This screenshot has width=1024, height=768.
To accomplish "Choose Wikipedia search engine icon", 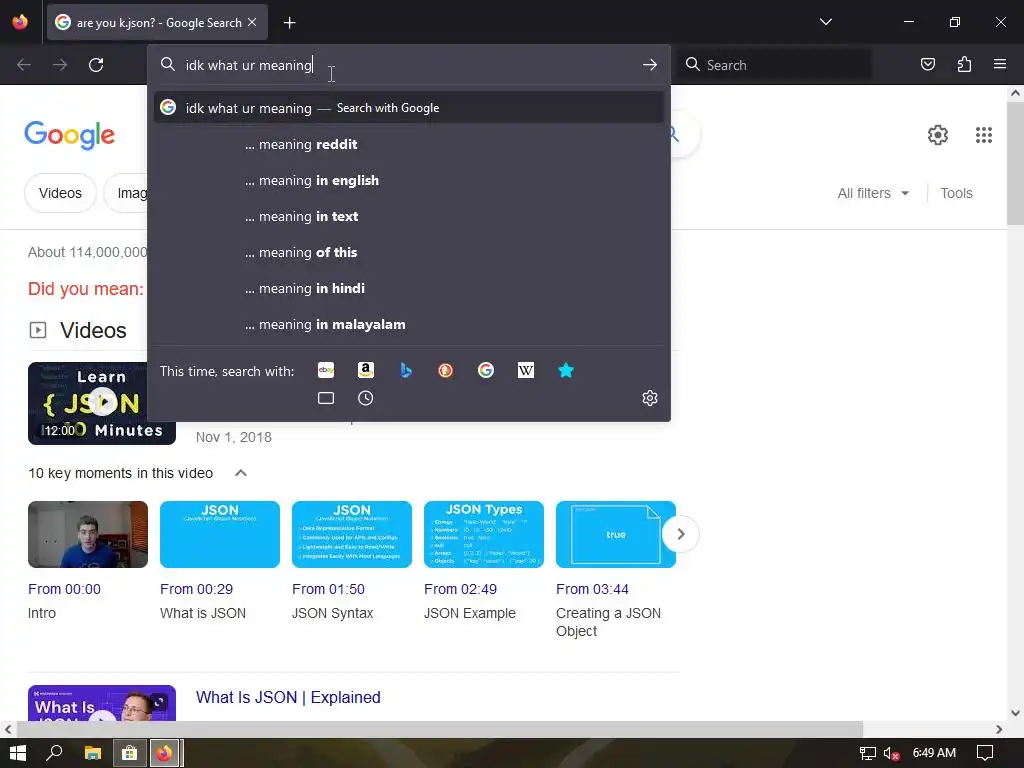I will [x=526, y=370].
